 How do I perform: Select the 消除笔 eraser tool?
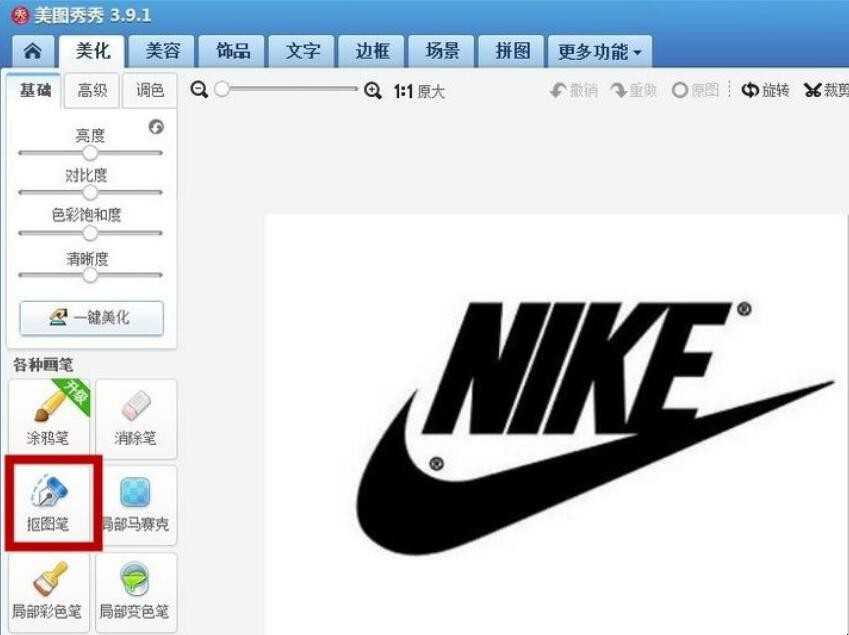click(136, 418)
